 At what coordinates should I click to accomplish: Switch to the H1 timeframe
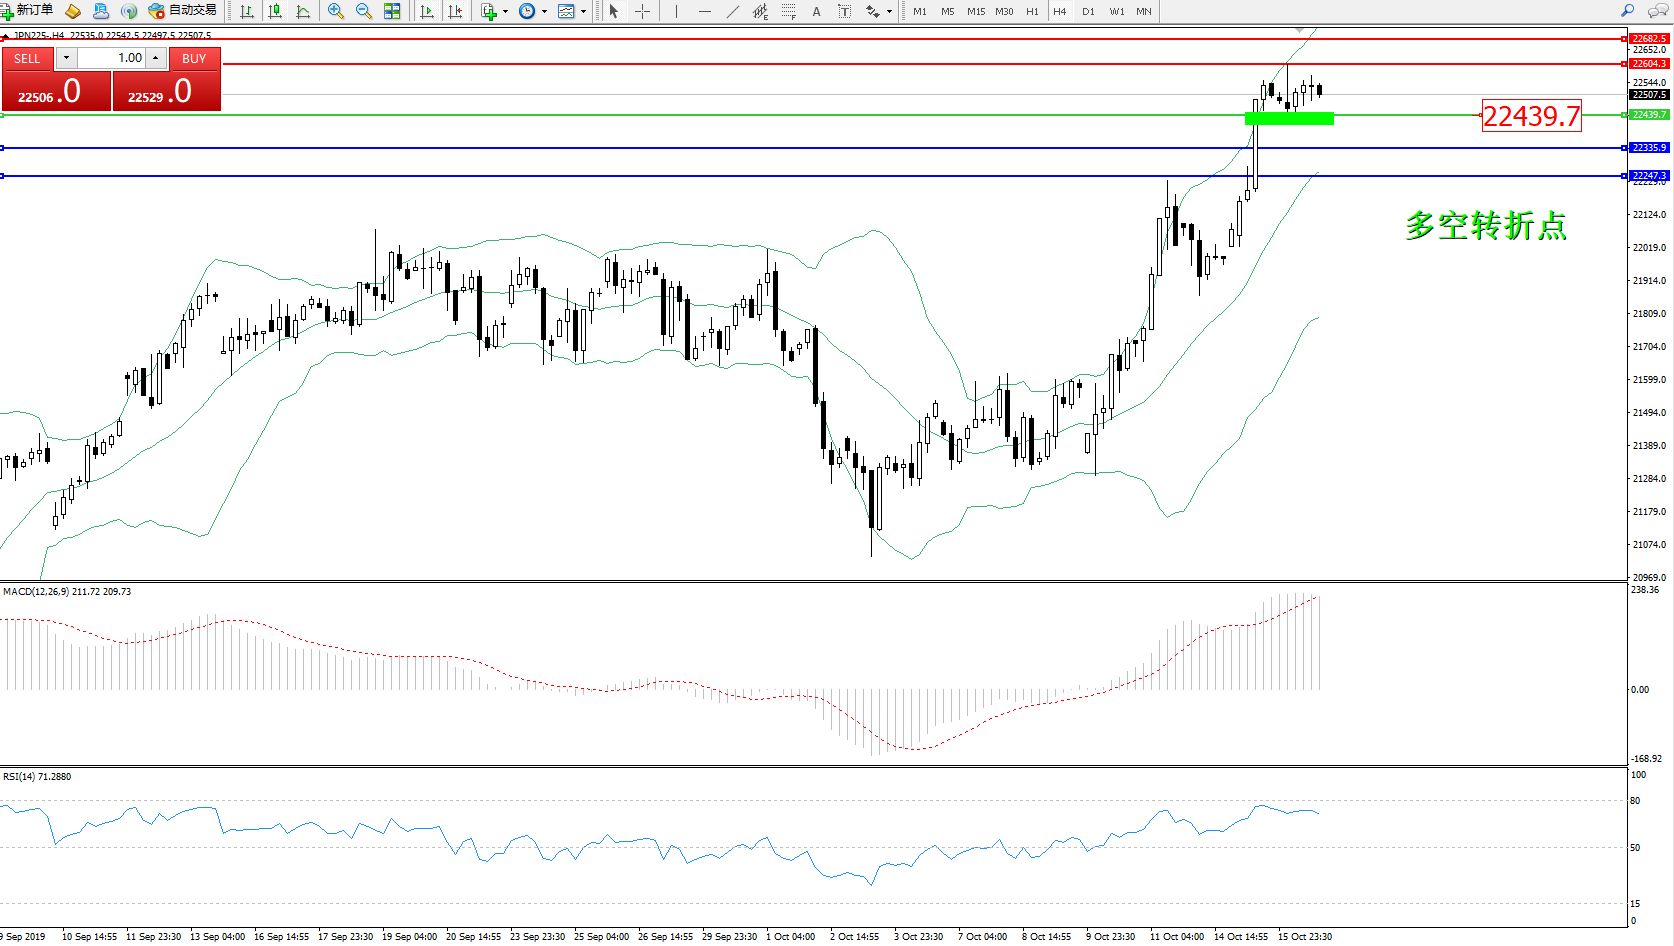pyautogui.click(x=1032, y=12)
